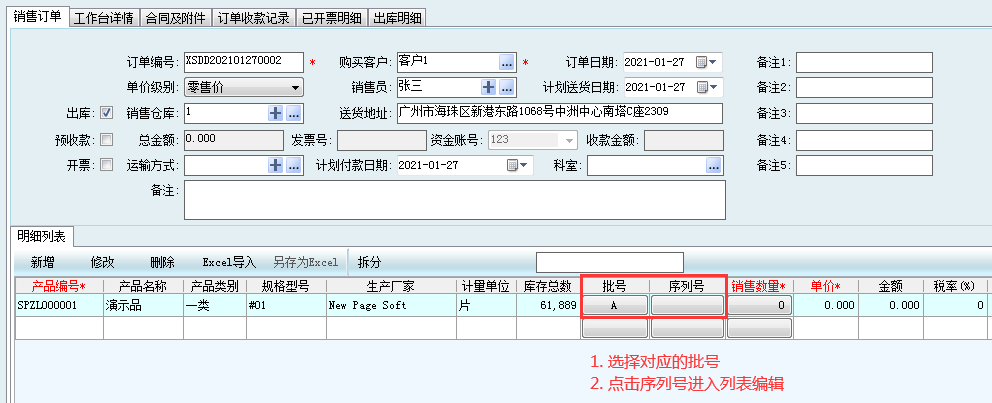Click the Excel导入 toolbar button

point(229,262)
